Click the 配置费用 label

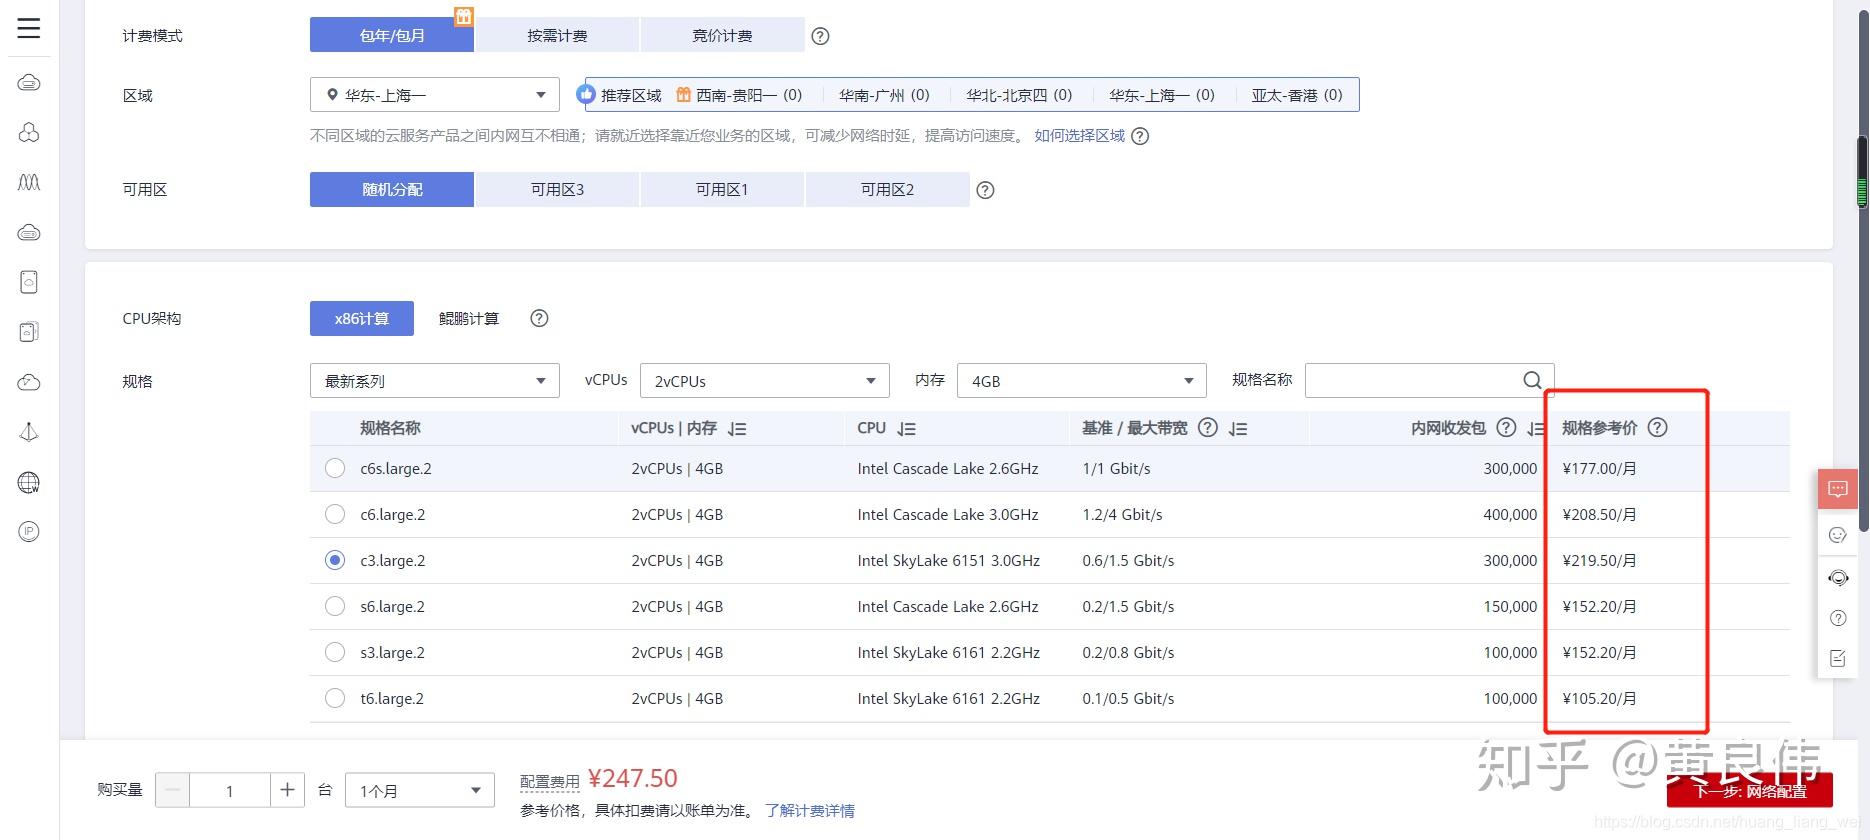tap(550, 781)
